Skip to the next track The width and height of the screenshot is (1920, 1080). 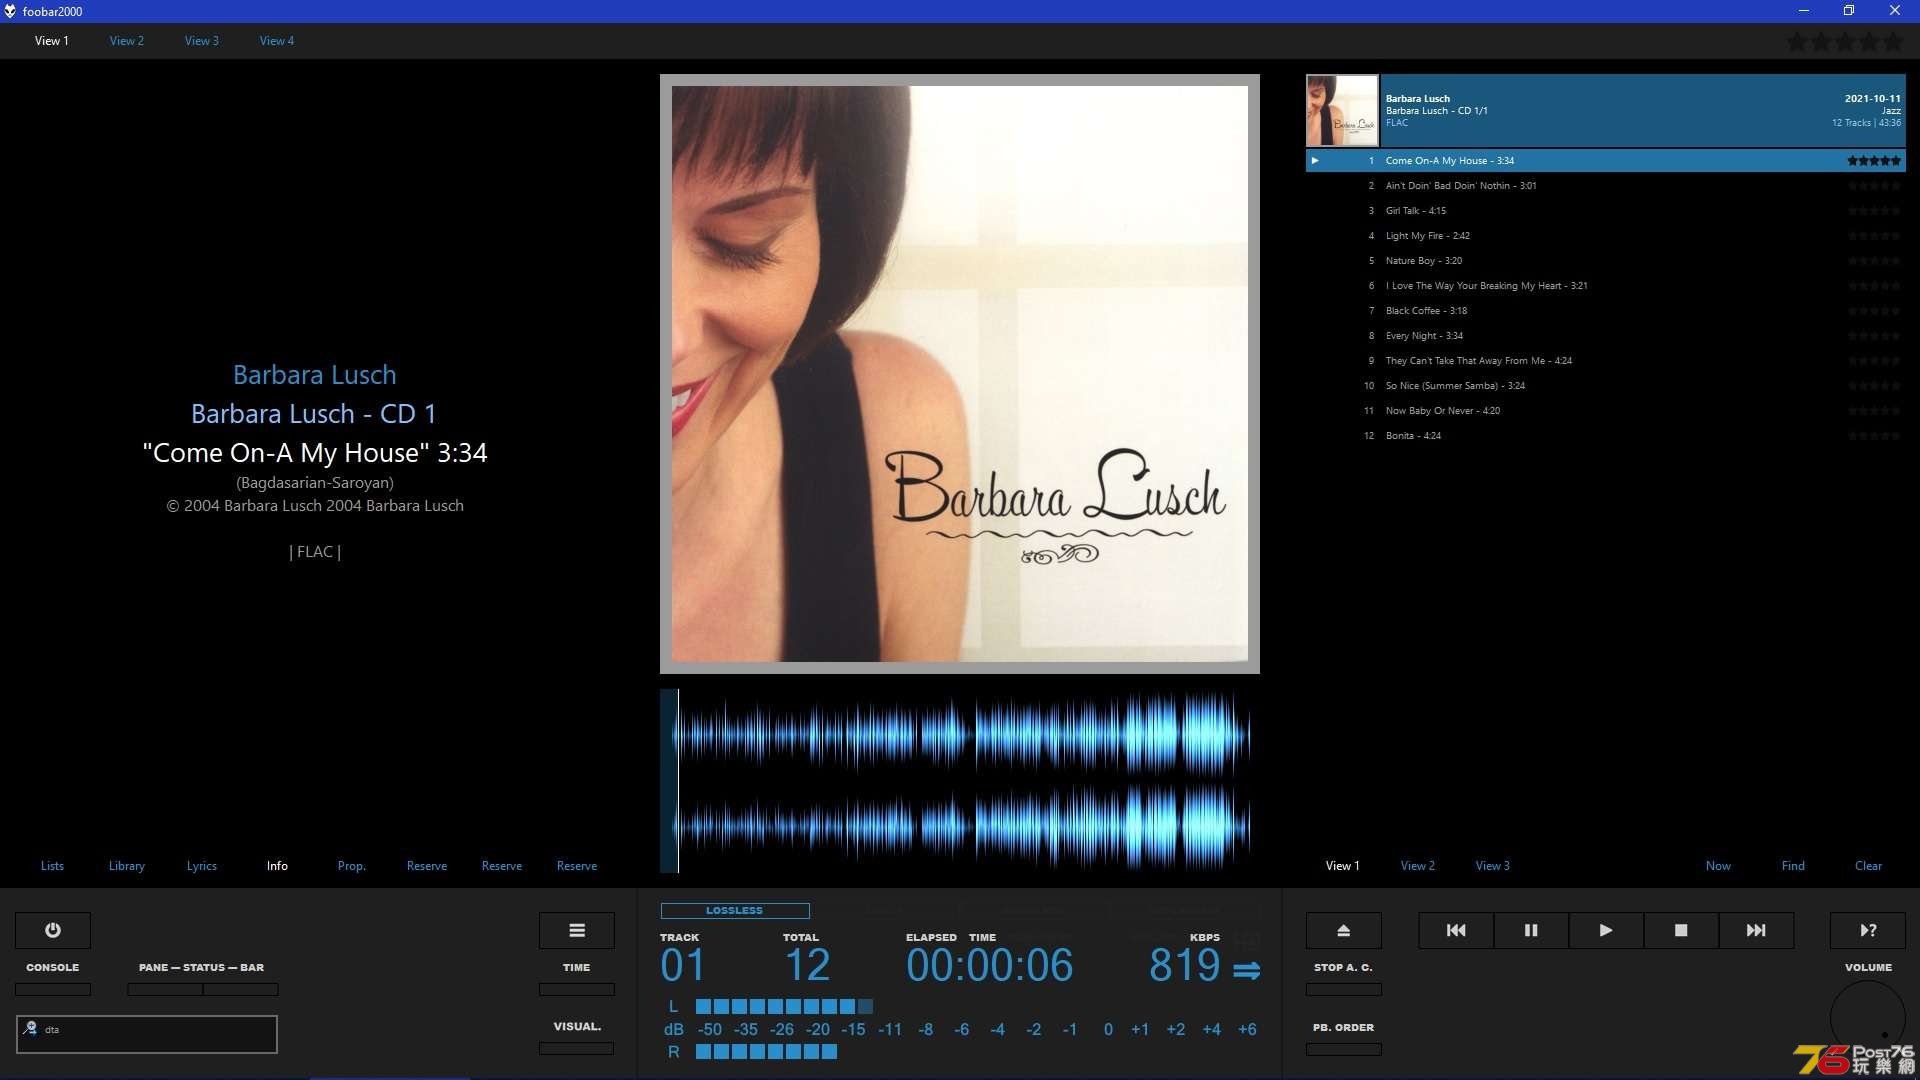point(1756,930)
